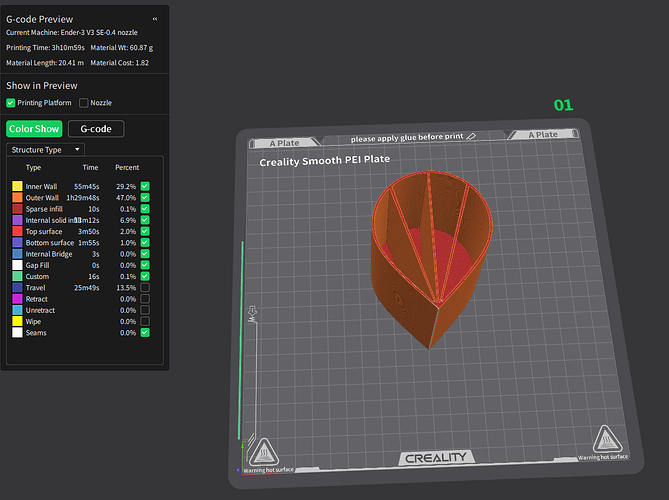669x500 pixels.
Task: Uncheck Sparse infill visibility
Action: click(145, 209)
